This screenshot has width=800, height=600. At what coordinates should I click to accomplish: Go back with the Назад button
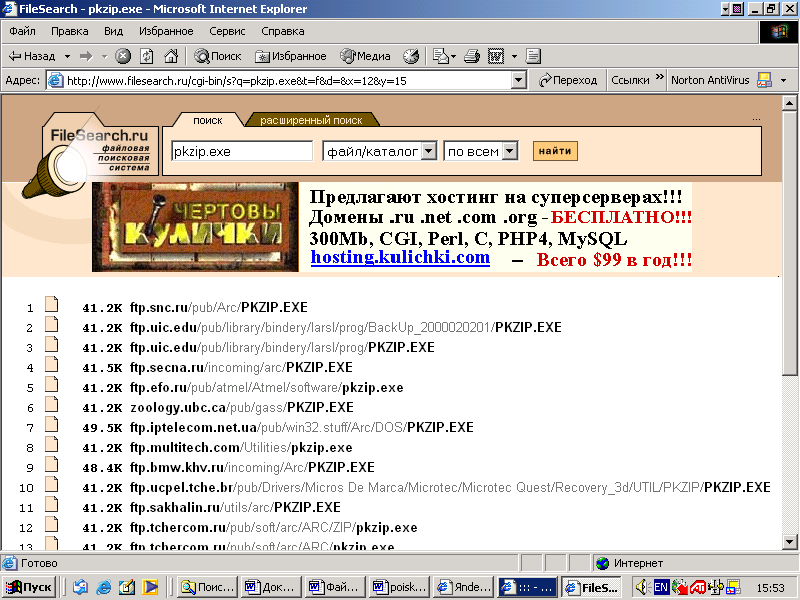coord(32,56)
